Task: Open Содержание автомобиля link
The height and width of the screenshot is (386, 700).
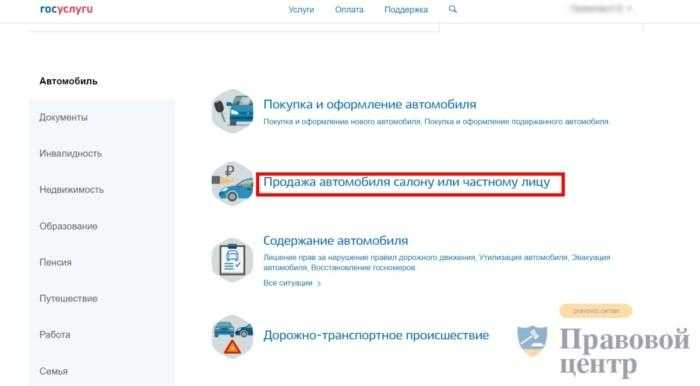Action: click(336, 241)
